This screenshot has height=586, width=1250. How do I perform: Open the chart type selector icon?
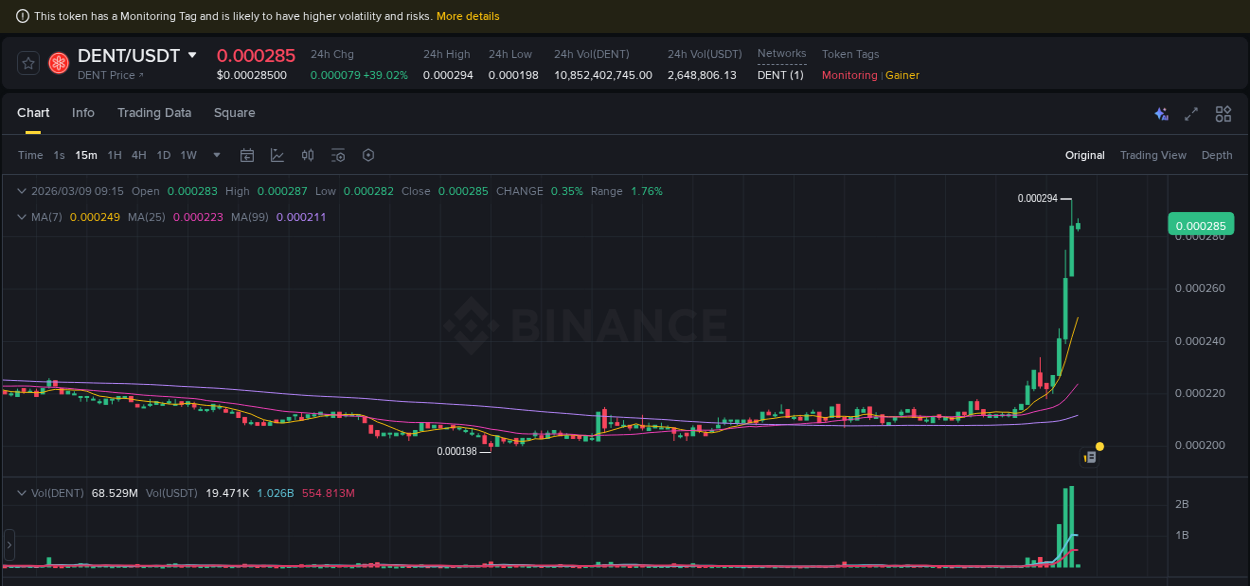click(x=276, y=155)
